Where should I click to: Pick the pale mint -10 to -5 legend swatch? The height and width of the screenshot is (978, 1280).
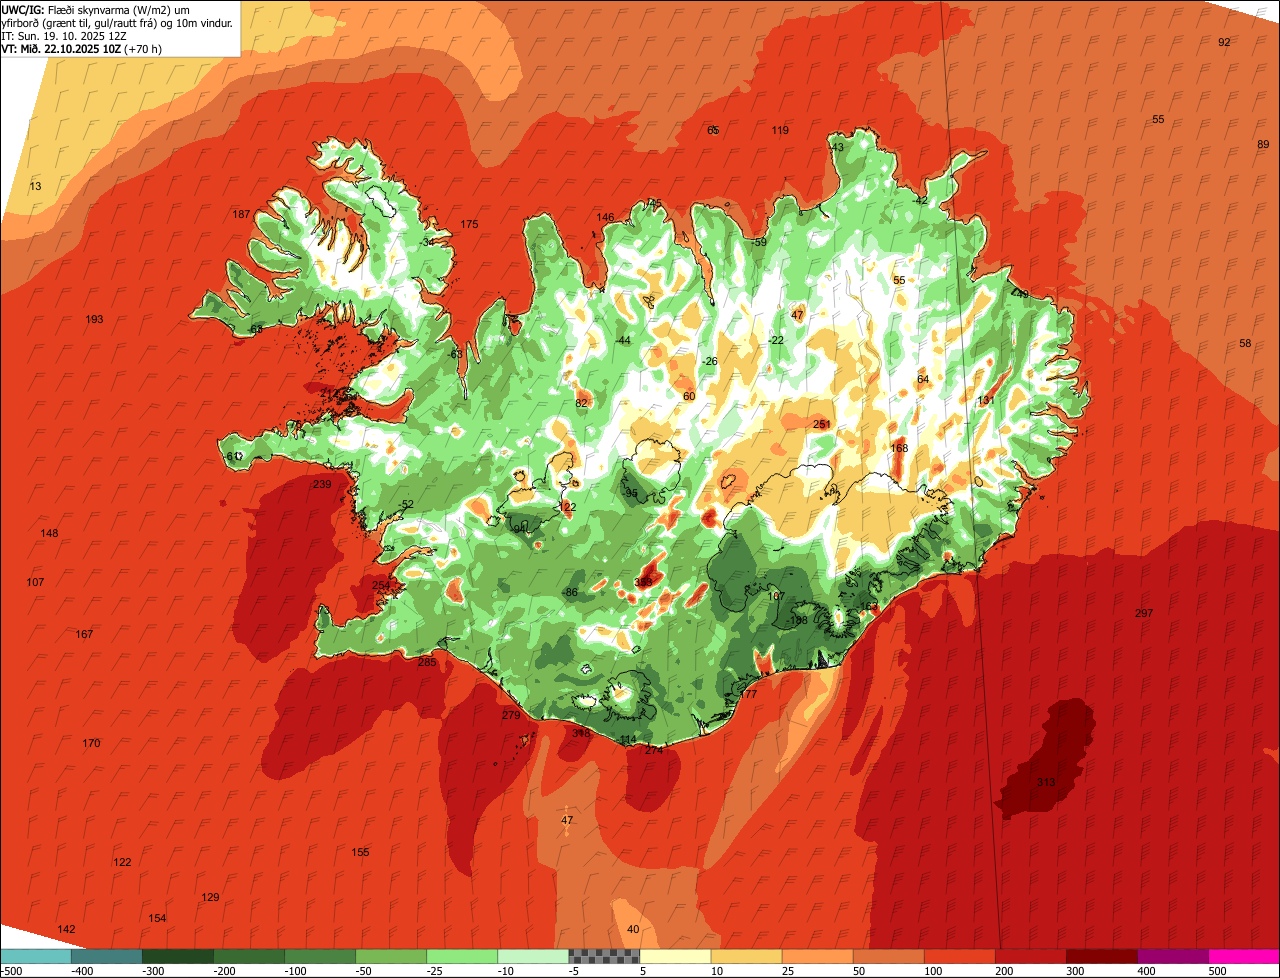[533, 956]
